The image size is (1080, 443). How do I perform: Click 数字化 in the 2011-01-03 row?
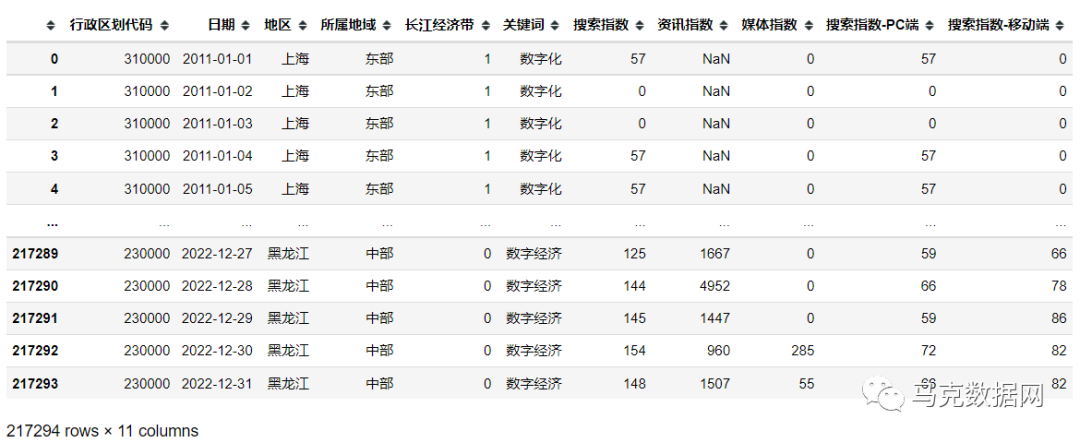point(541,124)
